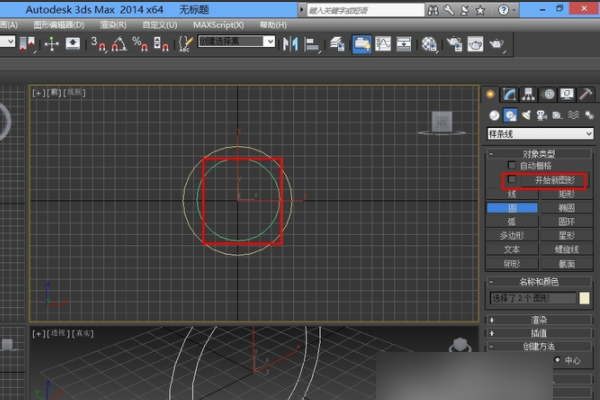Collapse the 名称和颜色 rollout
The width and height of the screenshot is (600, 400).
click(539, 282)
